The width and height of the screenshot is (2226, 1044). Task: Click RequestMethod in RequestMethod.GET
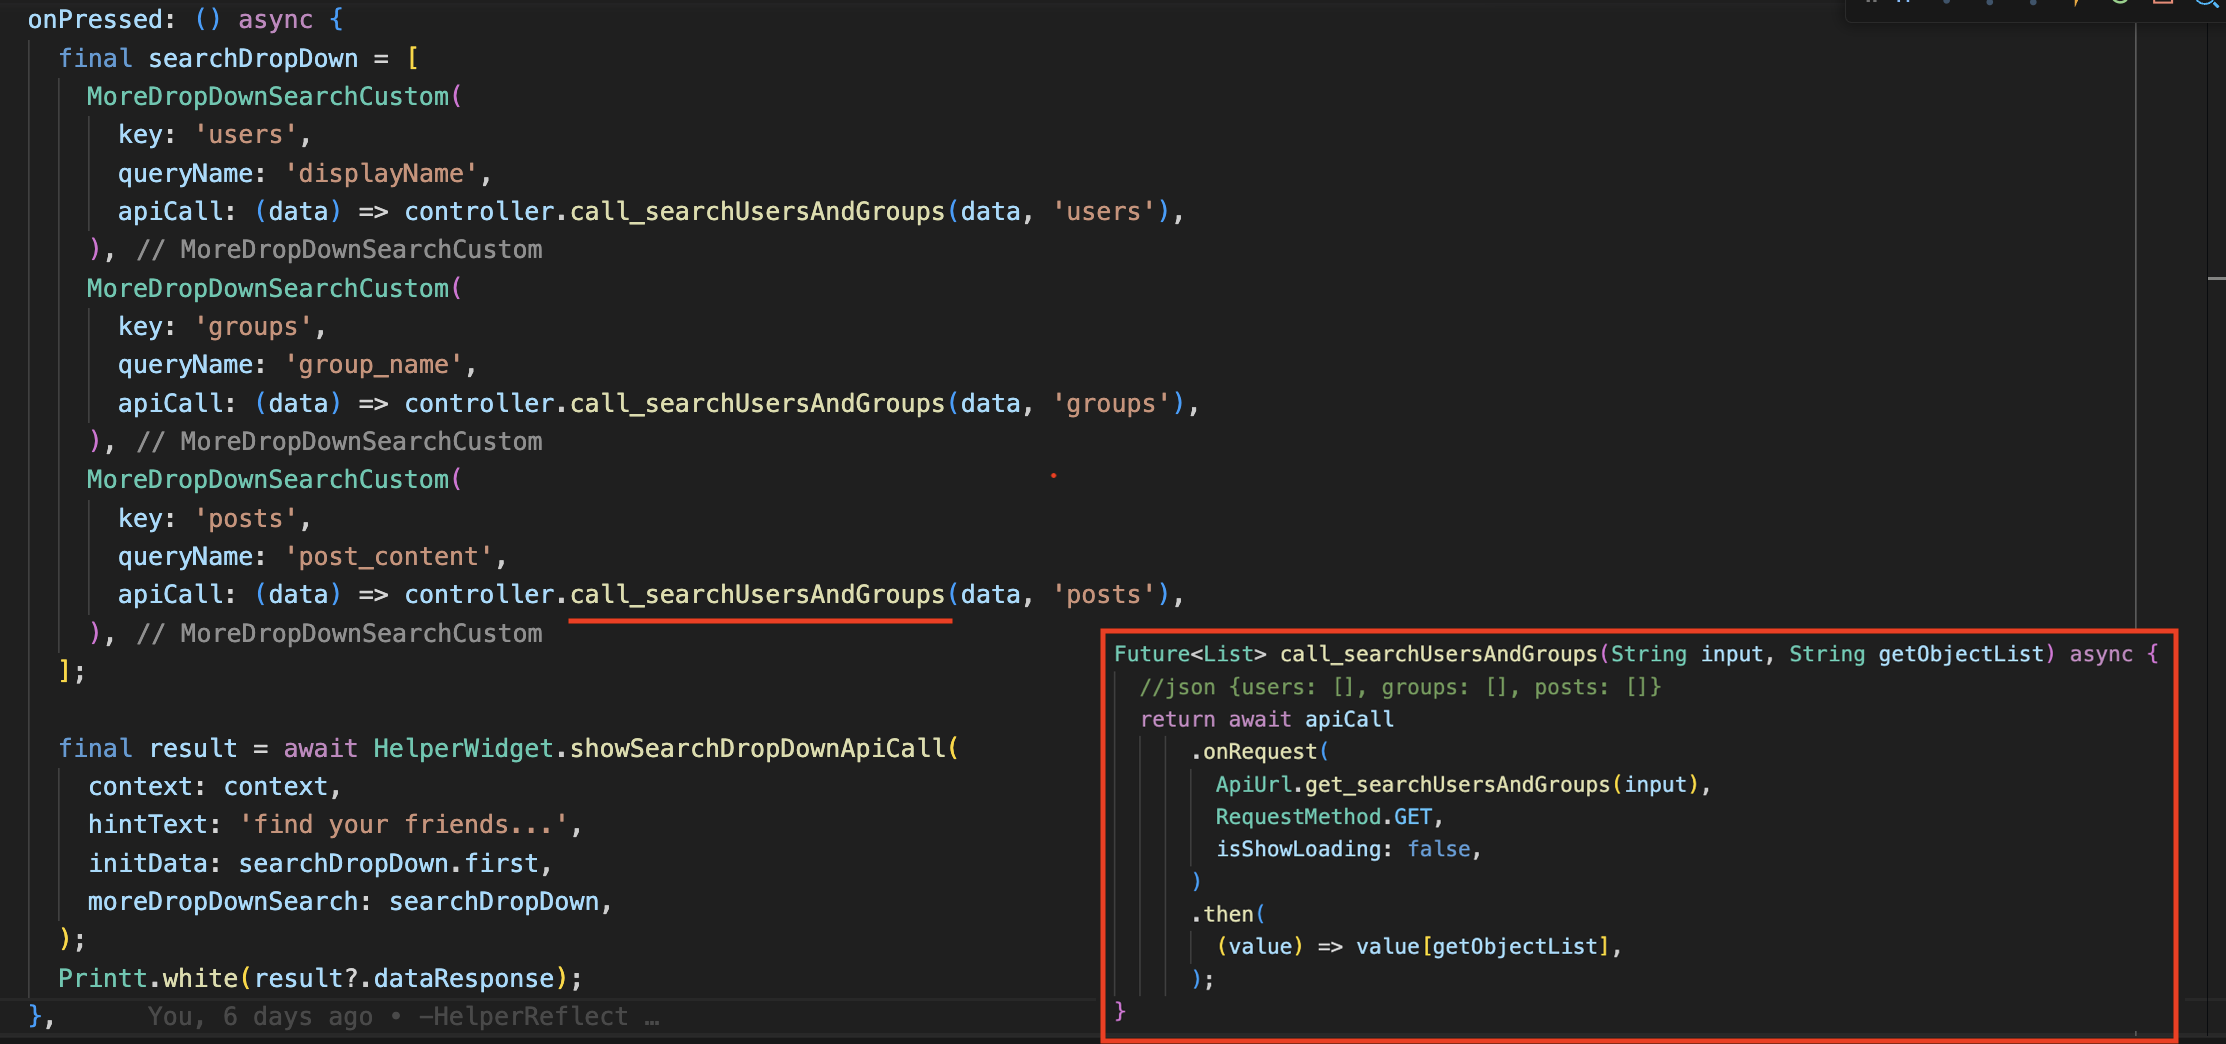click(1298, 816)
